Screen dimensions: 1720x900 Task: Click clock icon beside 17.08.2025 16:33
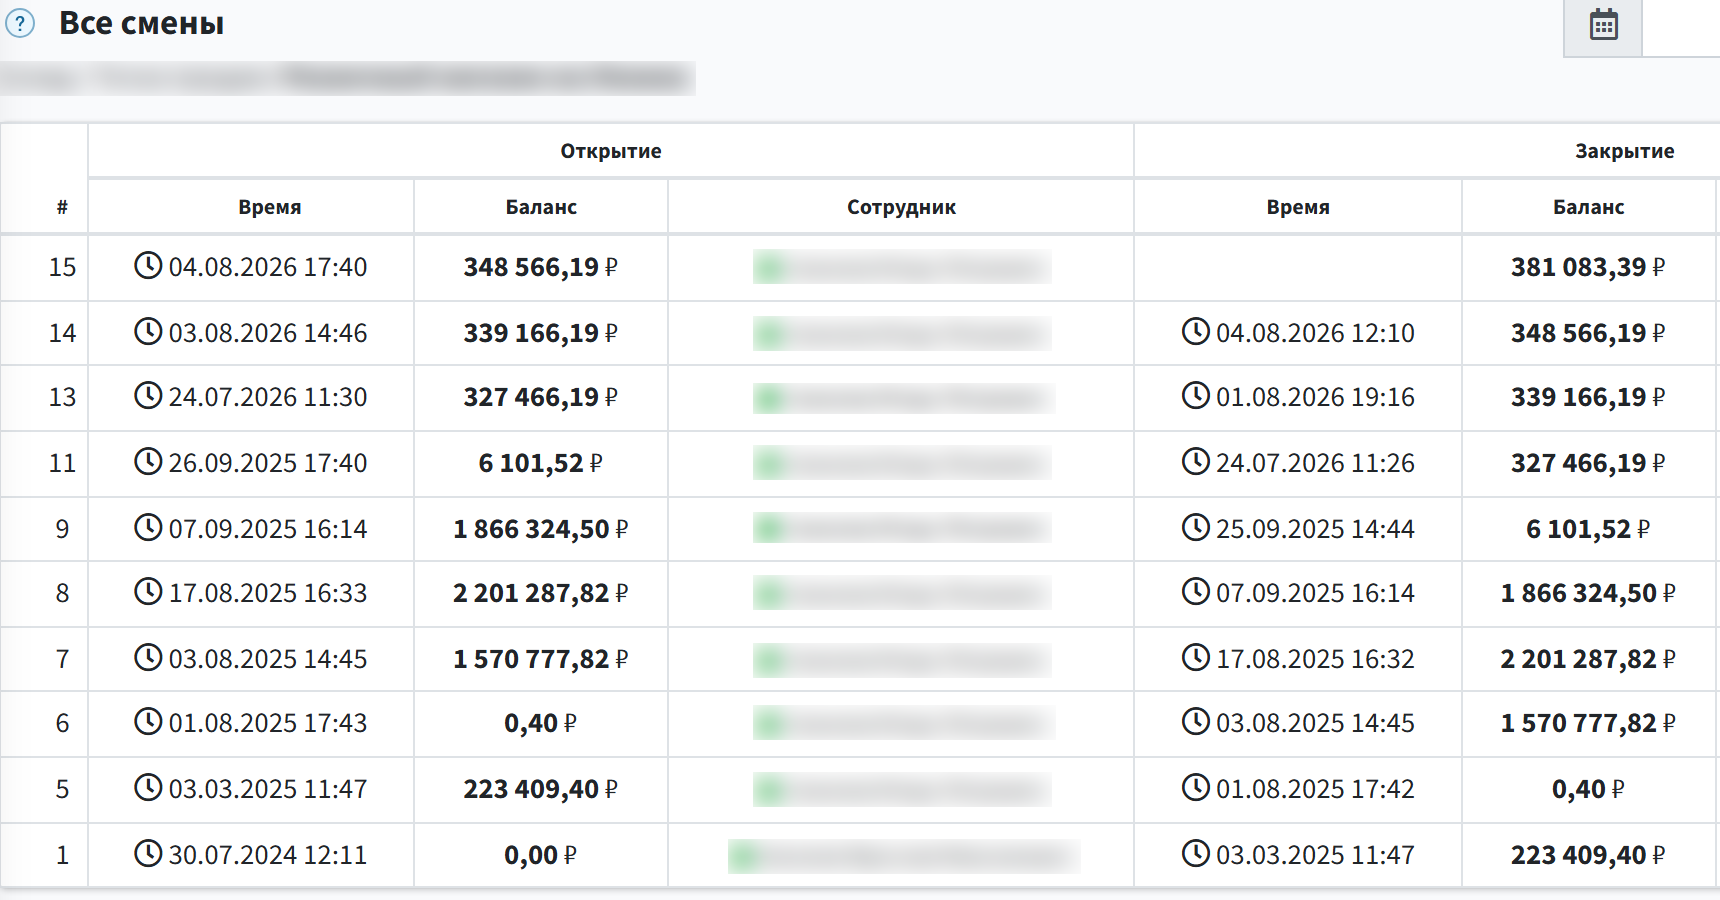click(148, 591)
